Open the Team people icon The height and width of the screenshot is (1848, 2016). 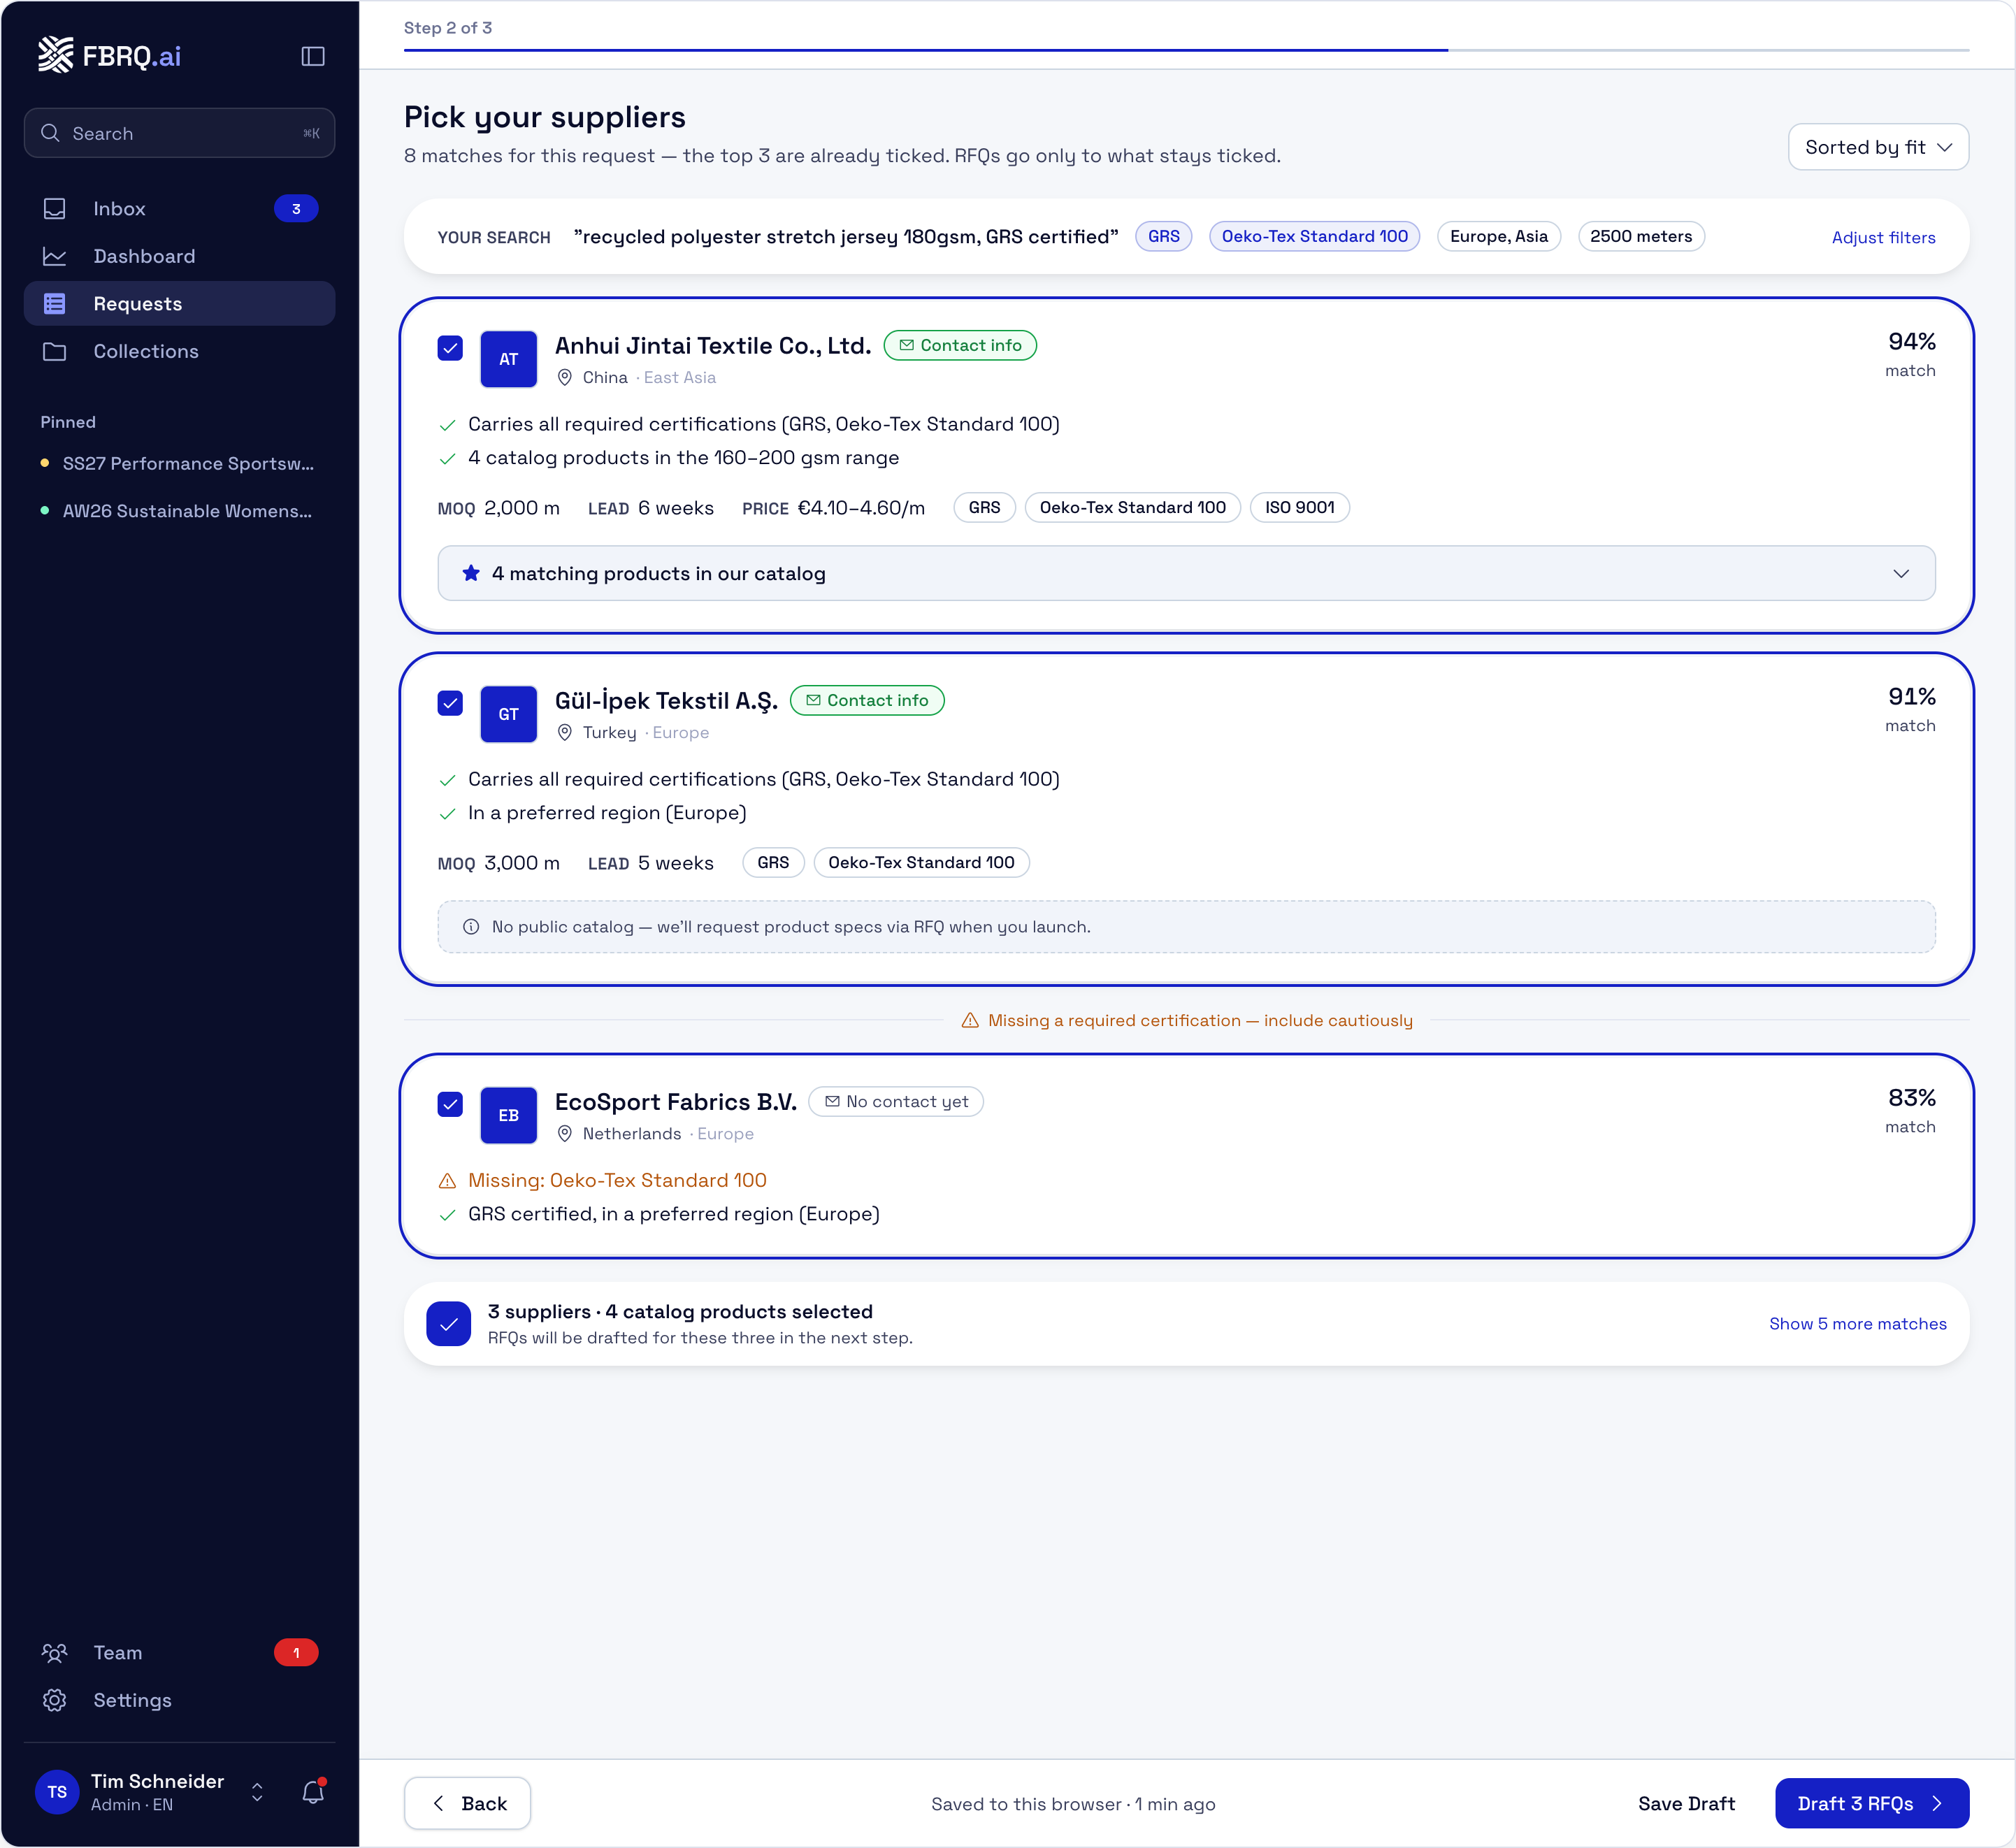[55, 1653]
